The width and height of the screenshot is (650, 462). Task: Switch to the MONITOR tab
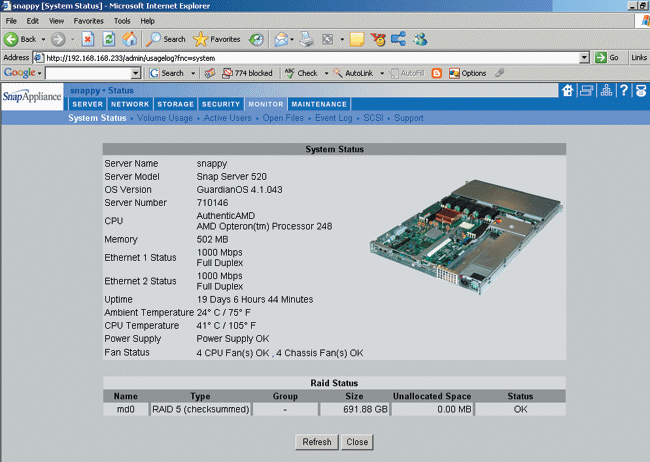pos(266,104)
